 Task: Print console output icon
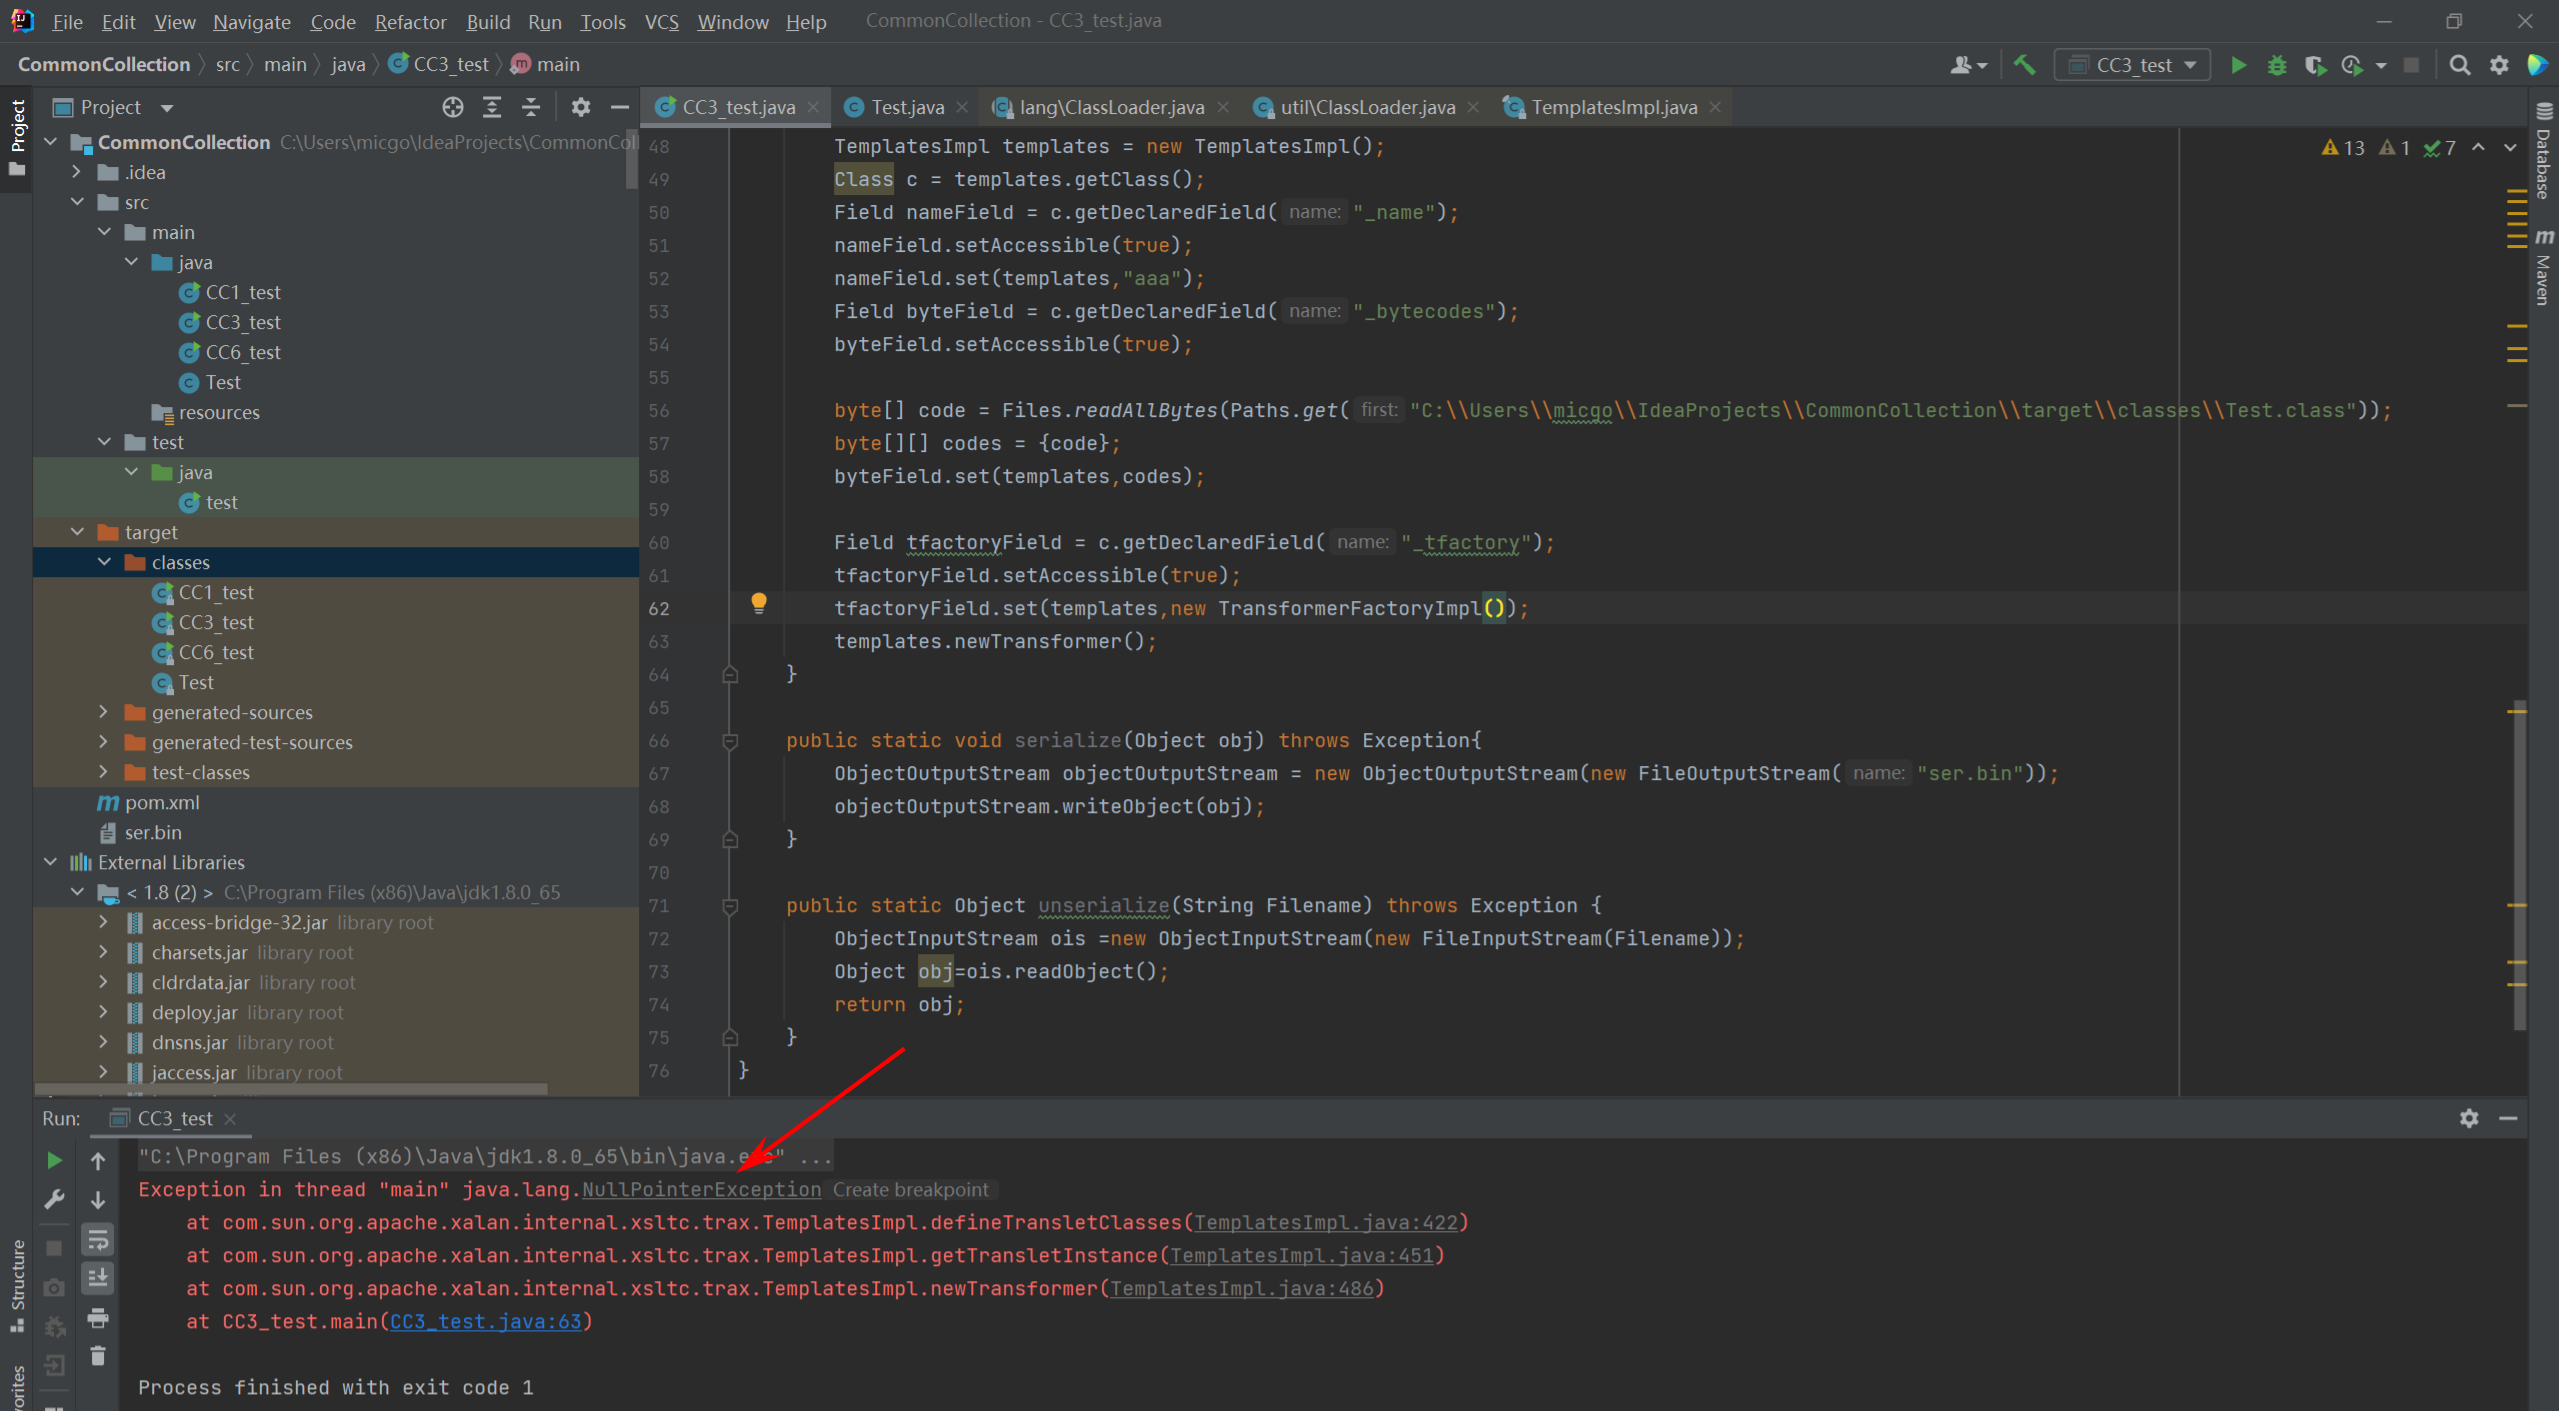click(x=98, y=1318)
